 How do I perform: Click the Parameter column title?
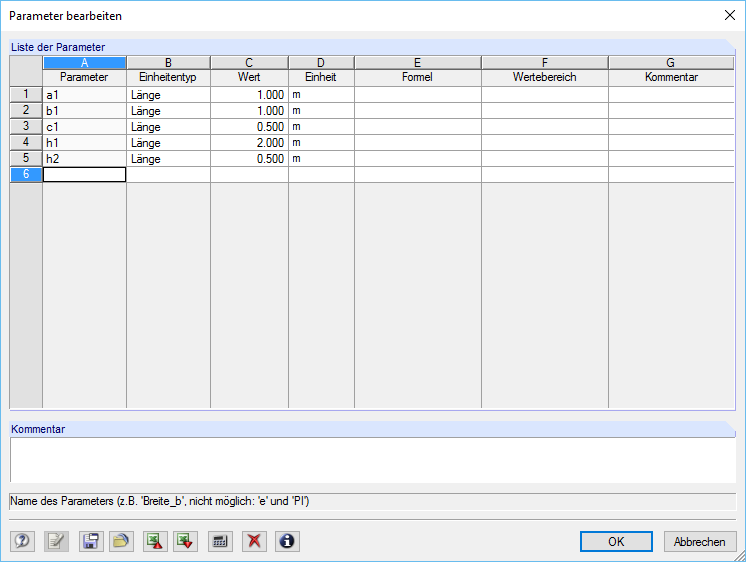(84, 77)
